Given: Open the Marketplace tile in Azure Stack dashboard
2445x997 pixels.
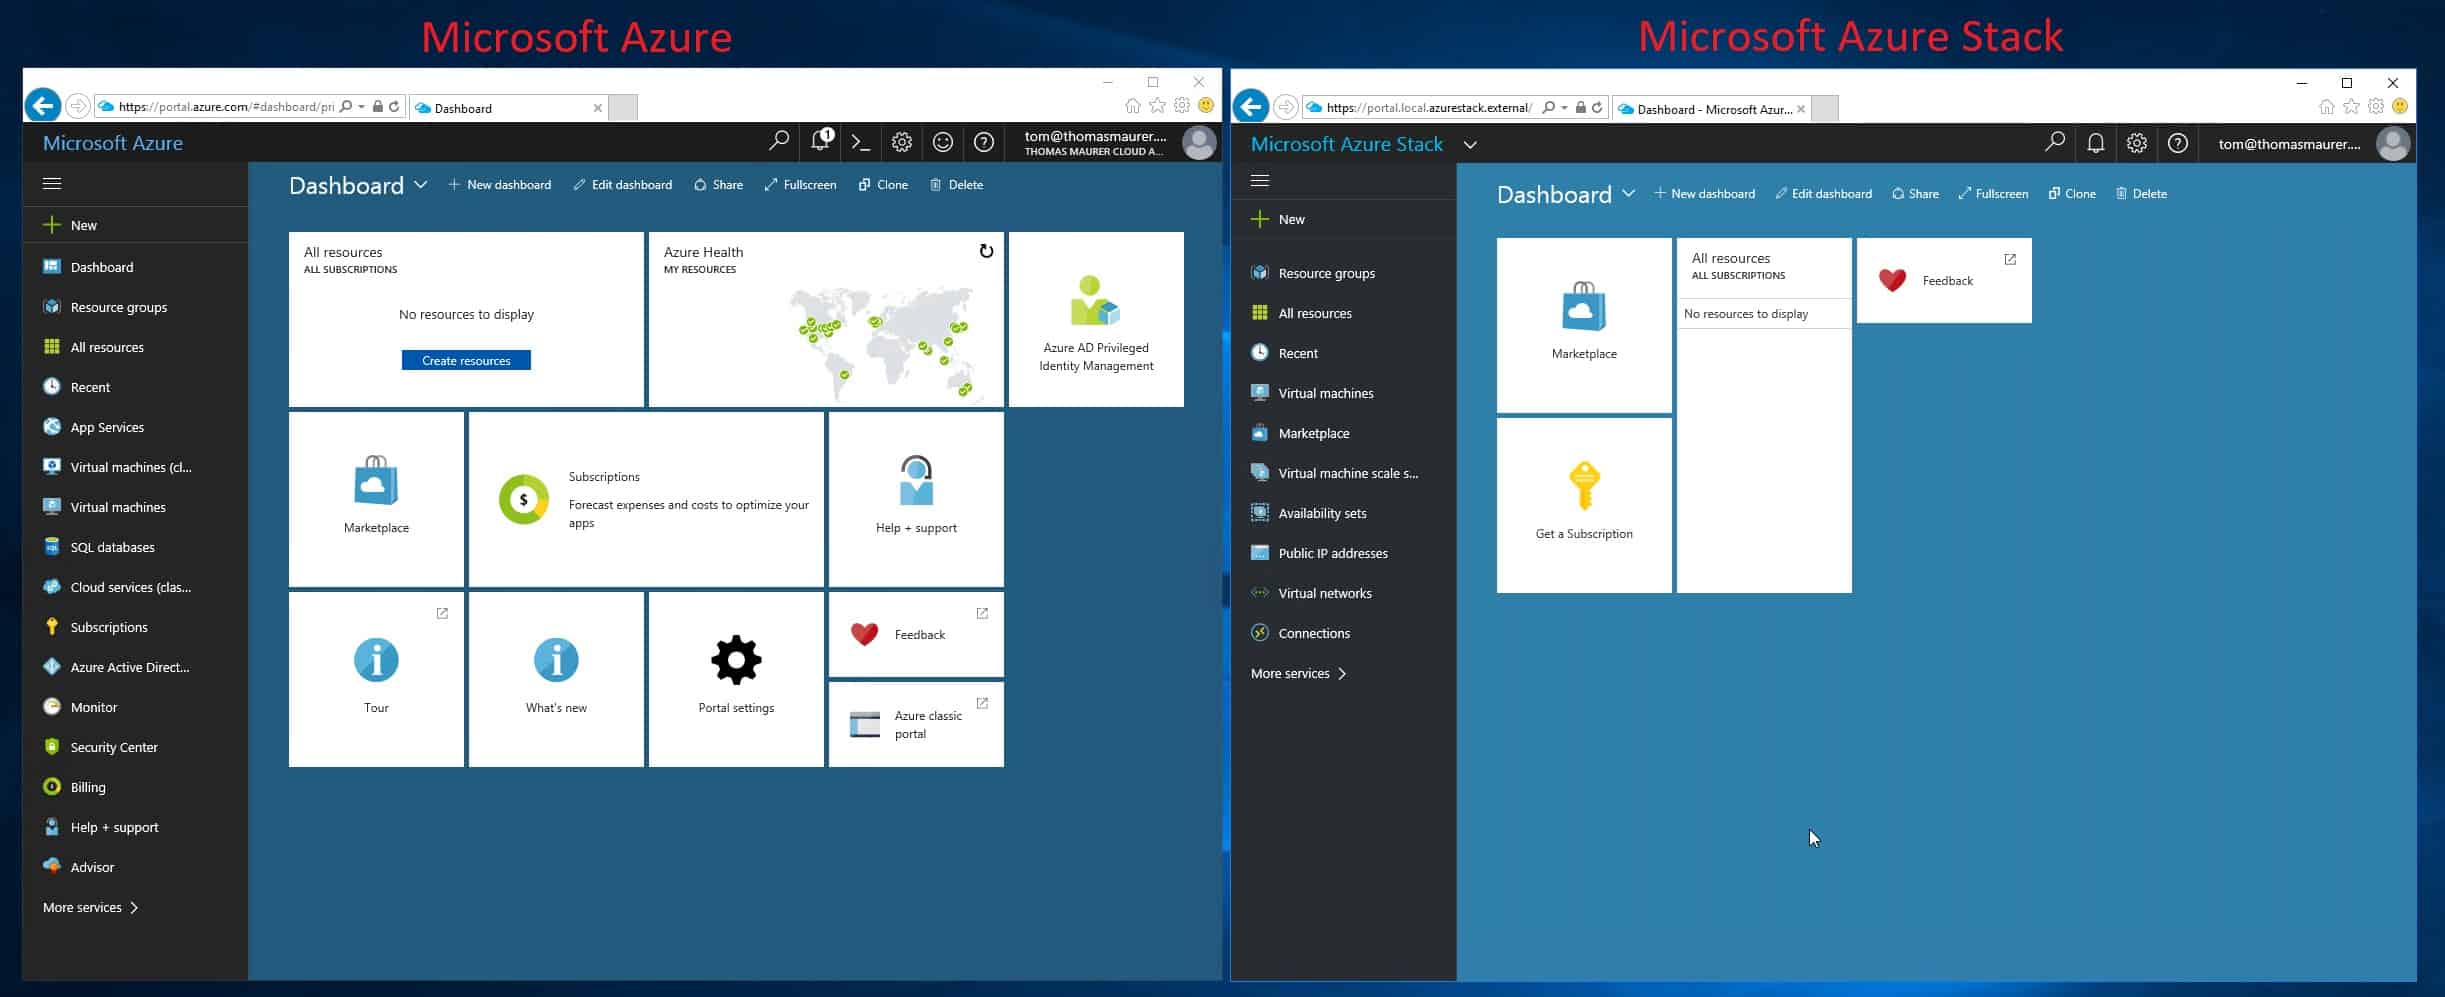Looking at the screenshot, I should point(1584,325).
